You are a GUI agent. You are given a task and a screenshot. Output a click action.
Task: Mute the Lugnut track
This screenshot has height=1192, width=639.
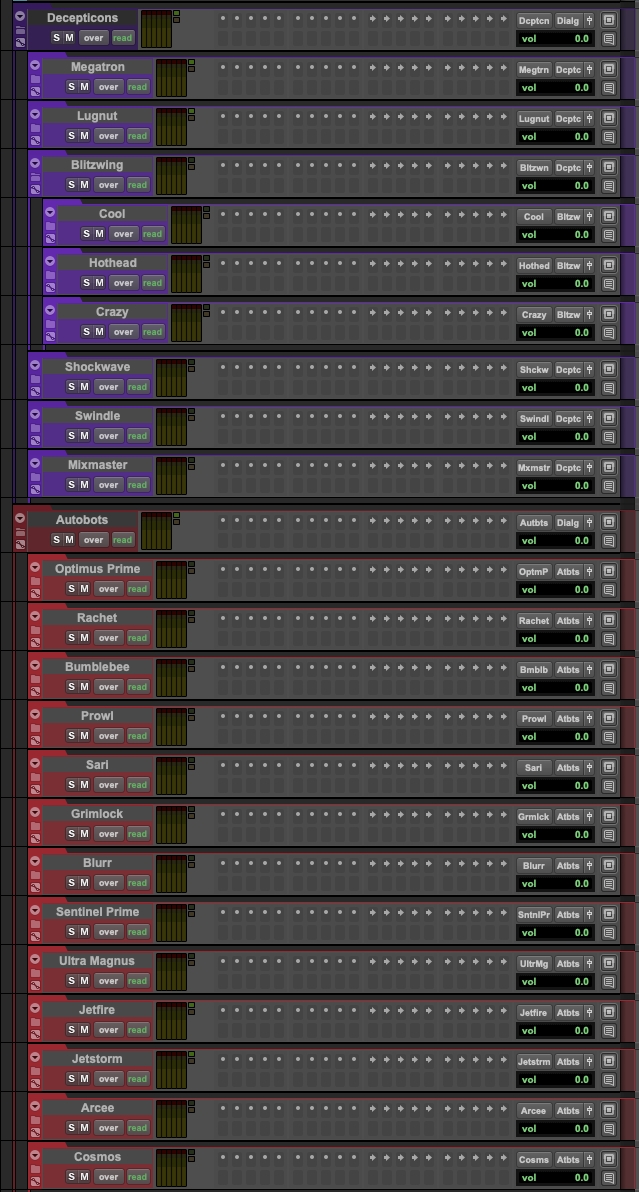pos(85,136)
